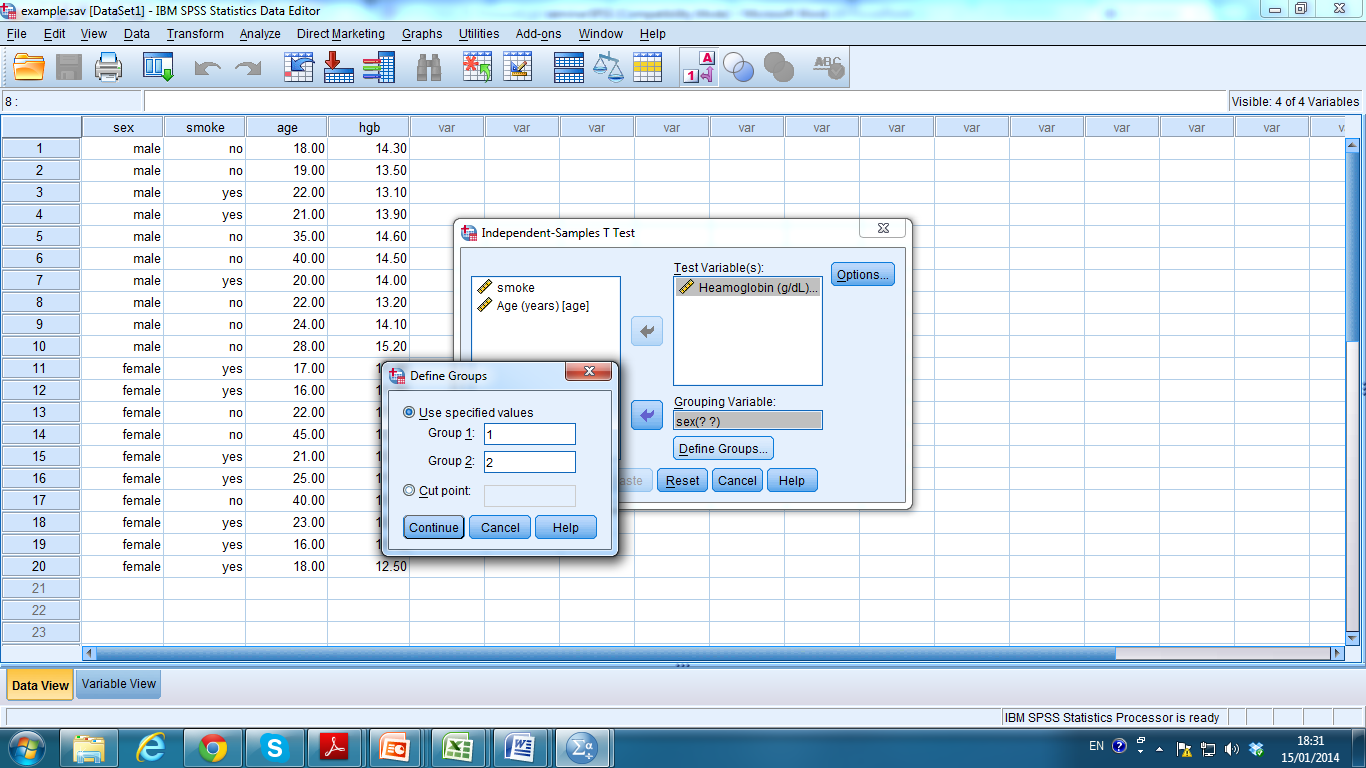Click the Undo arrow icon
Viewport: 1366px width, 768px height.
[207, 68]
